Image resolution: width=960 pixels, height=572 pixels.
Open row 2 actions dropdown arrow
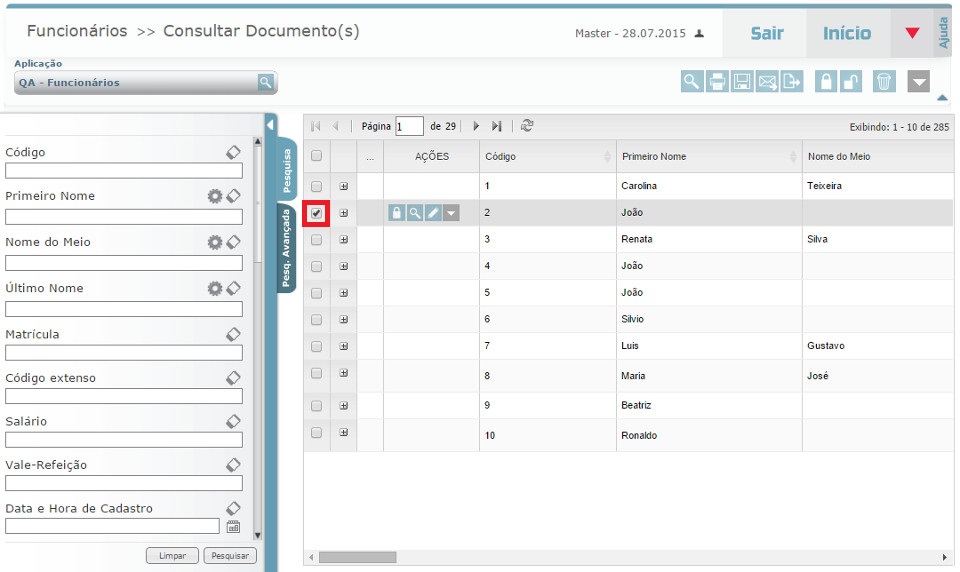tap(451, 213)
